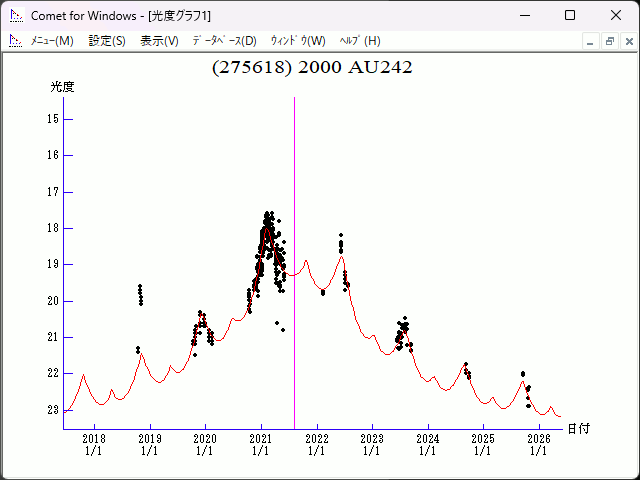The image size is (640, 480).
Task: Select the 2021 1/1 date axis label
Action: click(x=260, y=444)
